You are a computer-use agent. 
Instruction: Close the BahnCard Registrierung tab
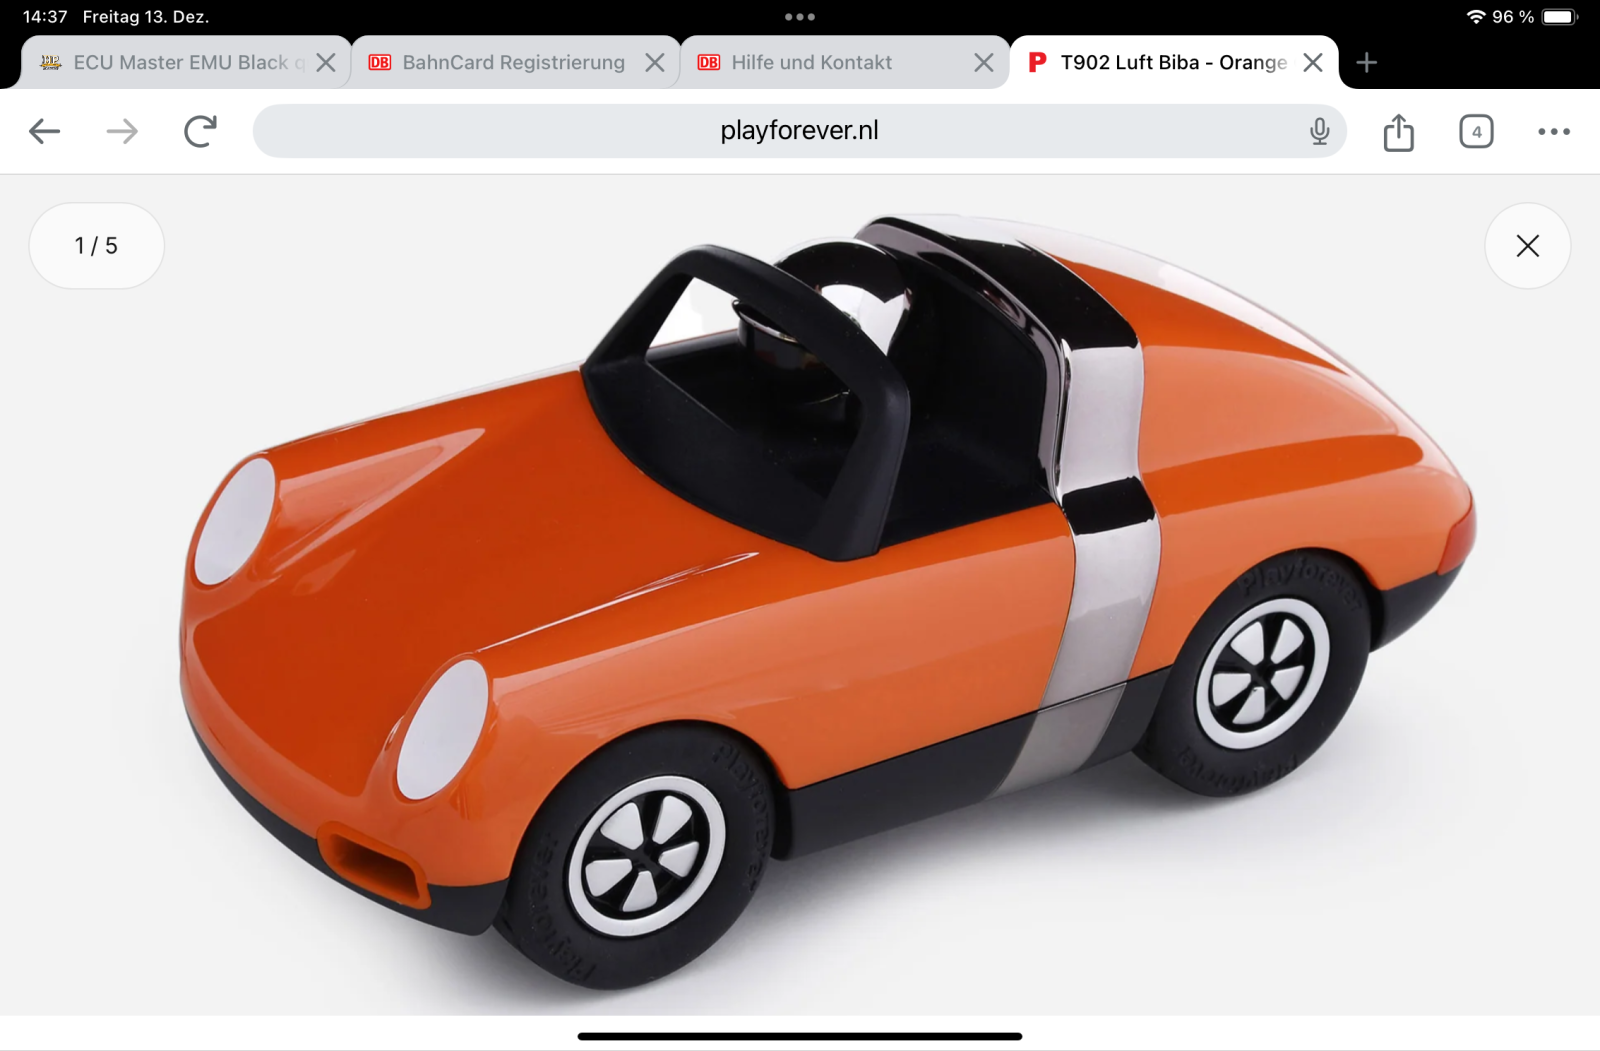[x=655, y=63]
